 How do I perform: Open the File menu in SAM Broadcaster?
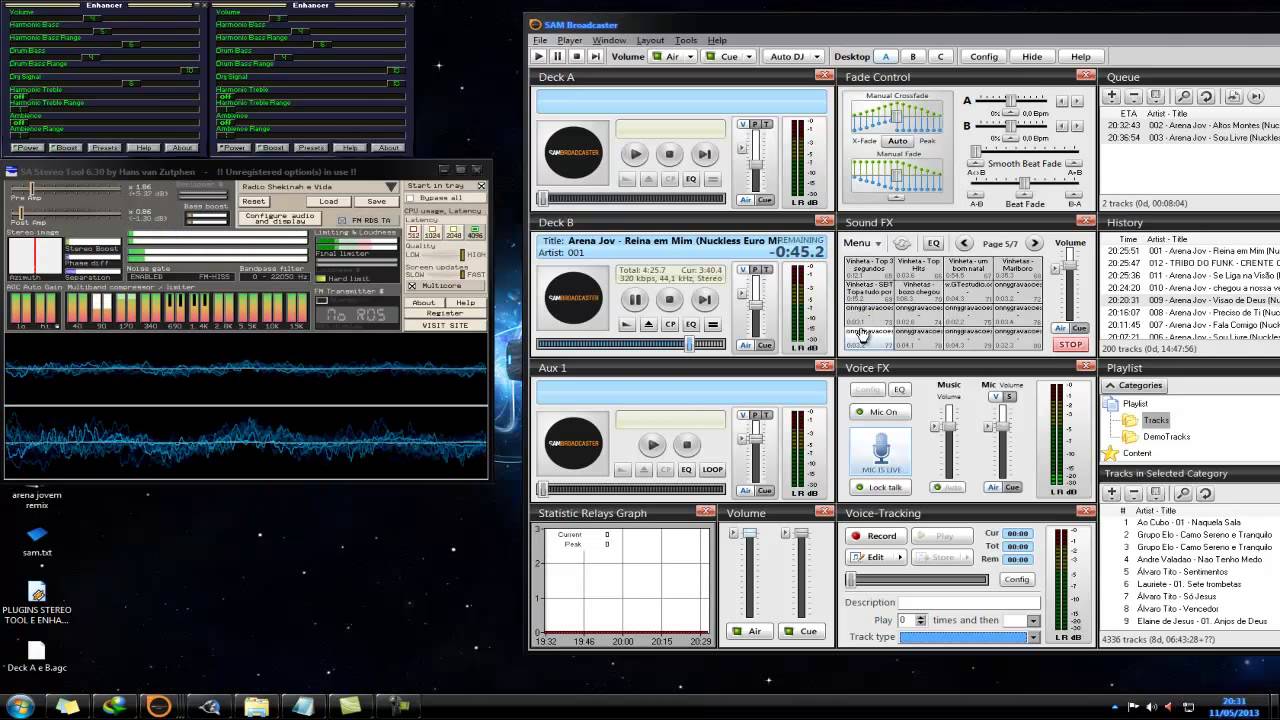click(x=540, y=41)
